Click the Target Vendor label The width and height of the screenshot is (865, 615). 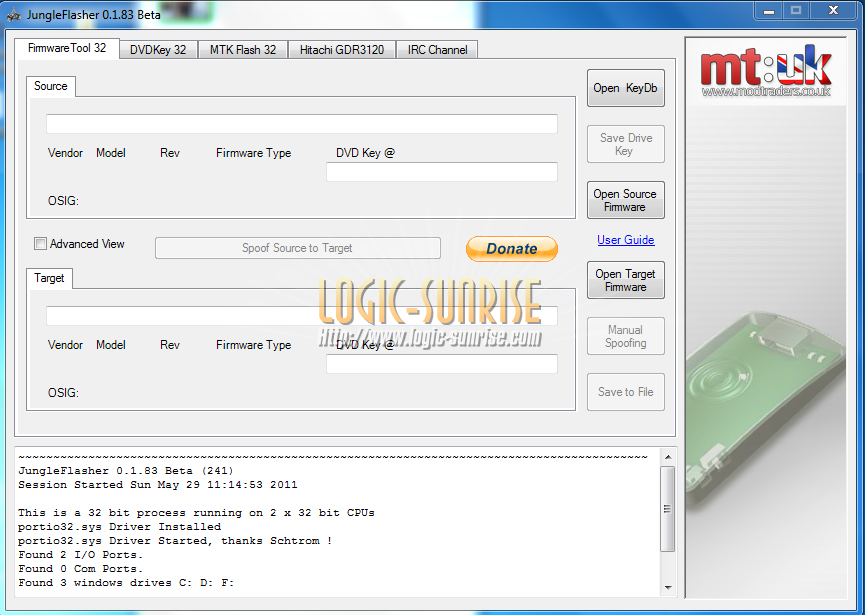point(65,345)
